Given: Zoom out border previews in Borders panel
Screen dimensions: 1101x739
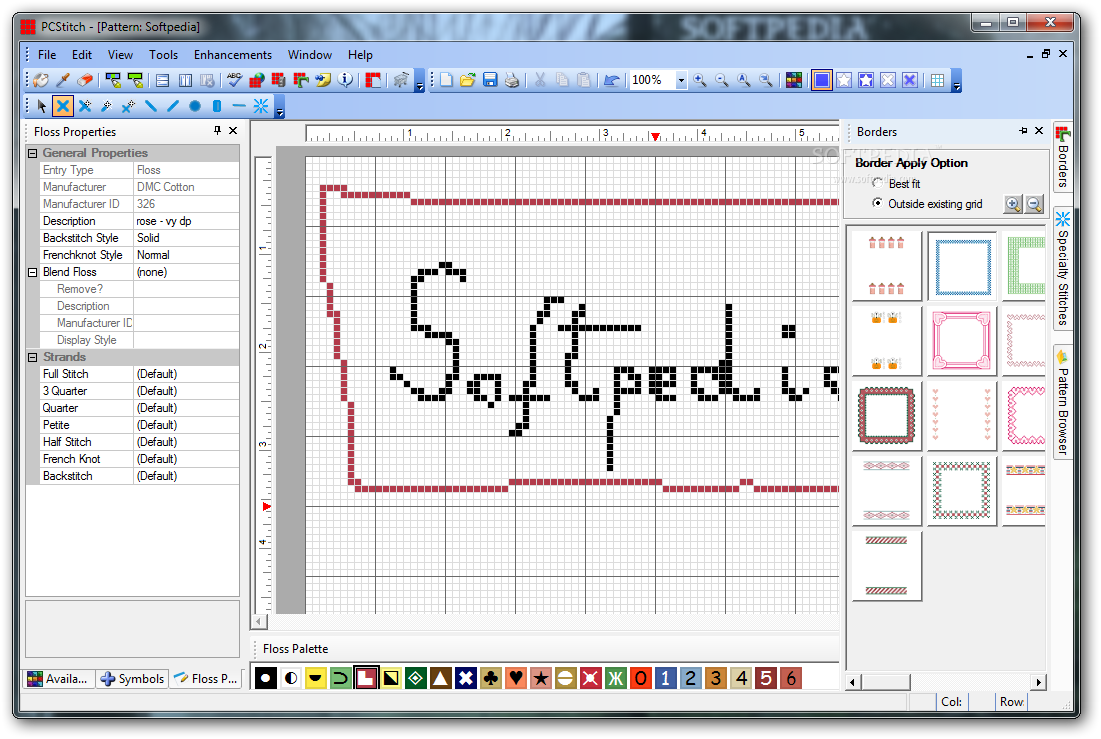Looking at the screenshot, I should coord(1034,204).
